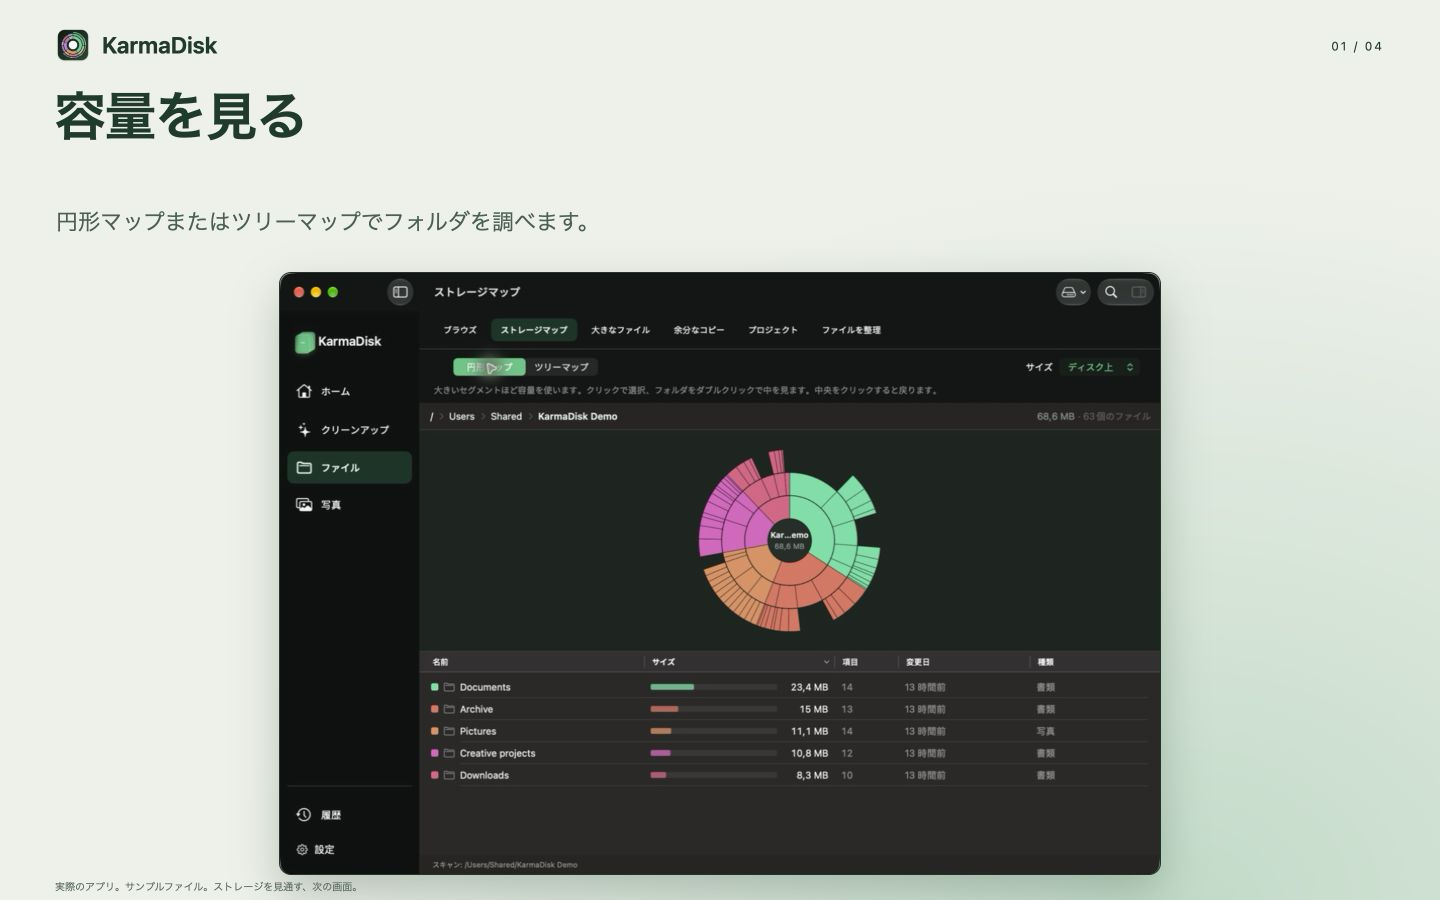Open 写真 in the sidebar
This screenshot has height=900, width=1440.
349,505
